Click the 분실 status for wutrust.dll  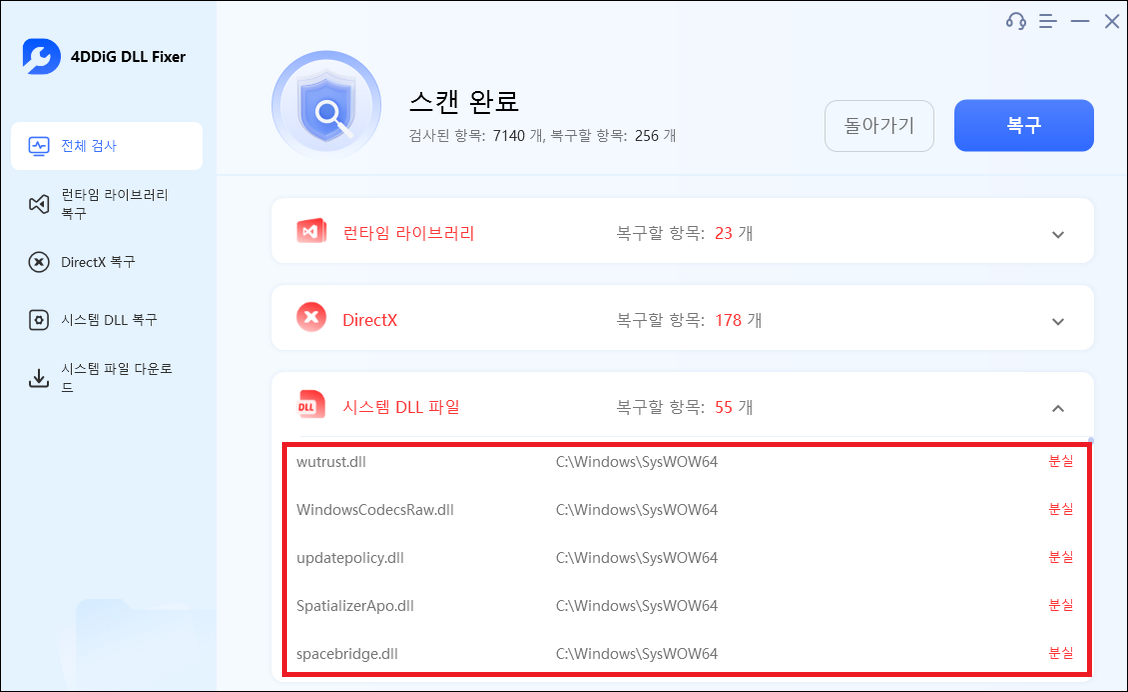pos(1060,461)
